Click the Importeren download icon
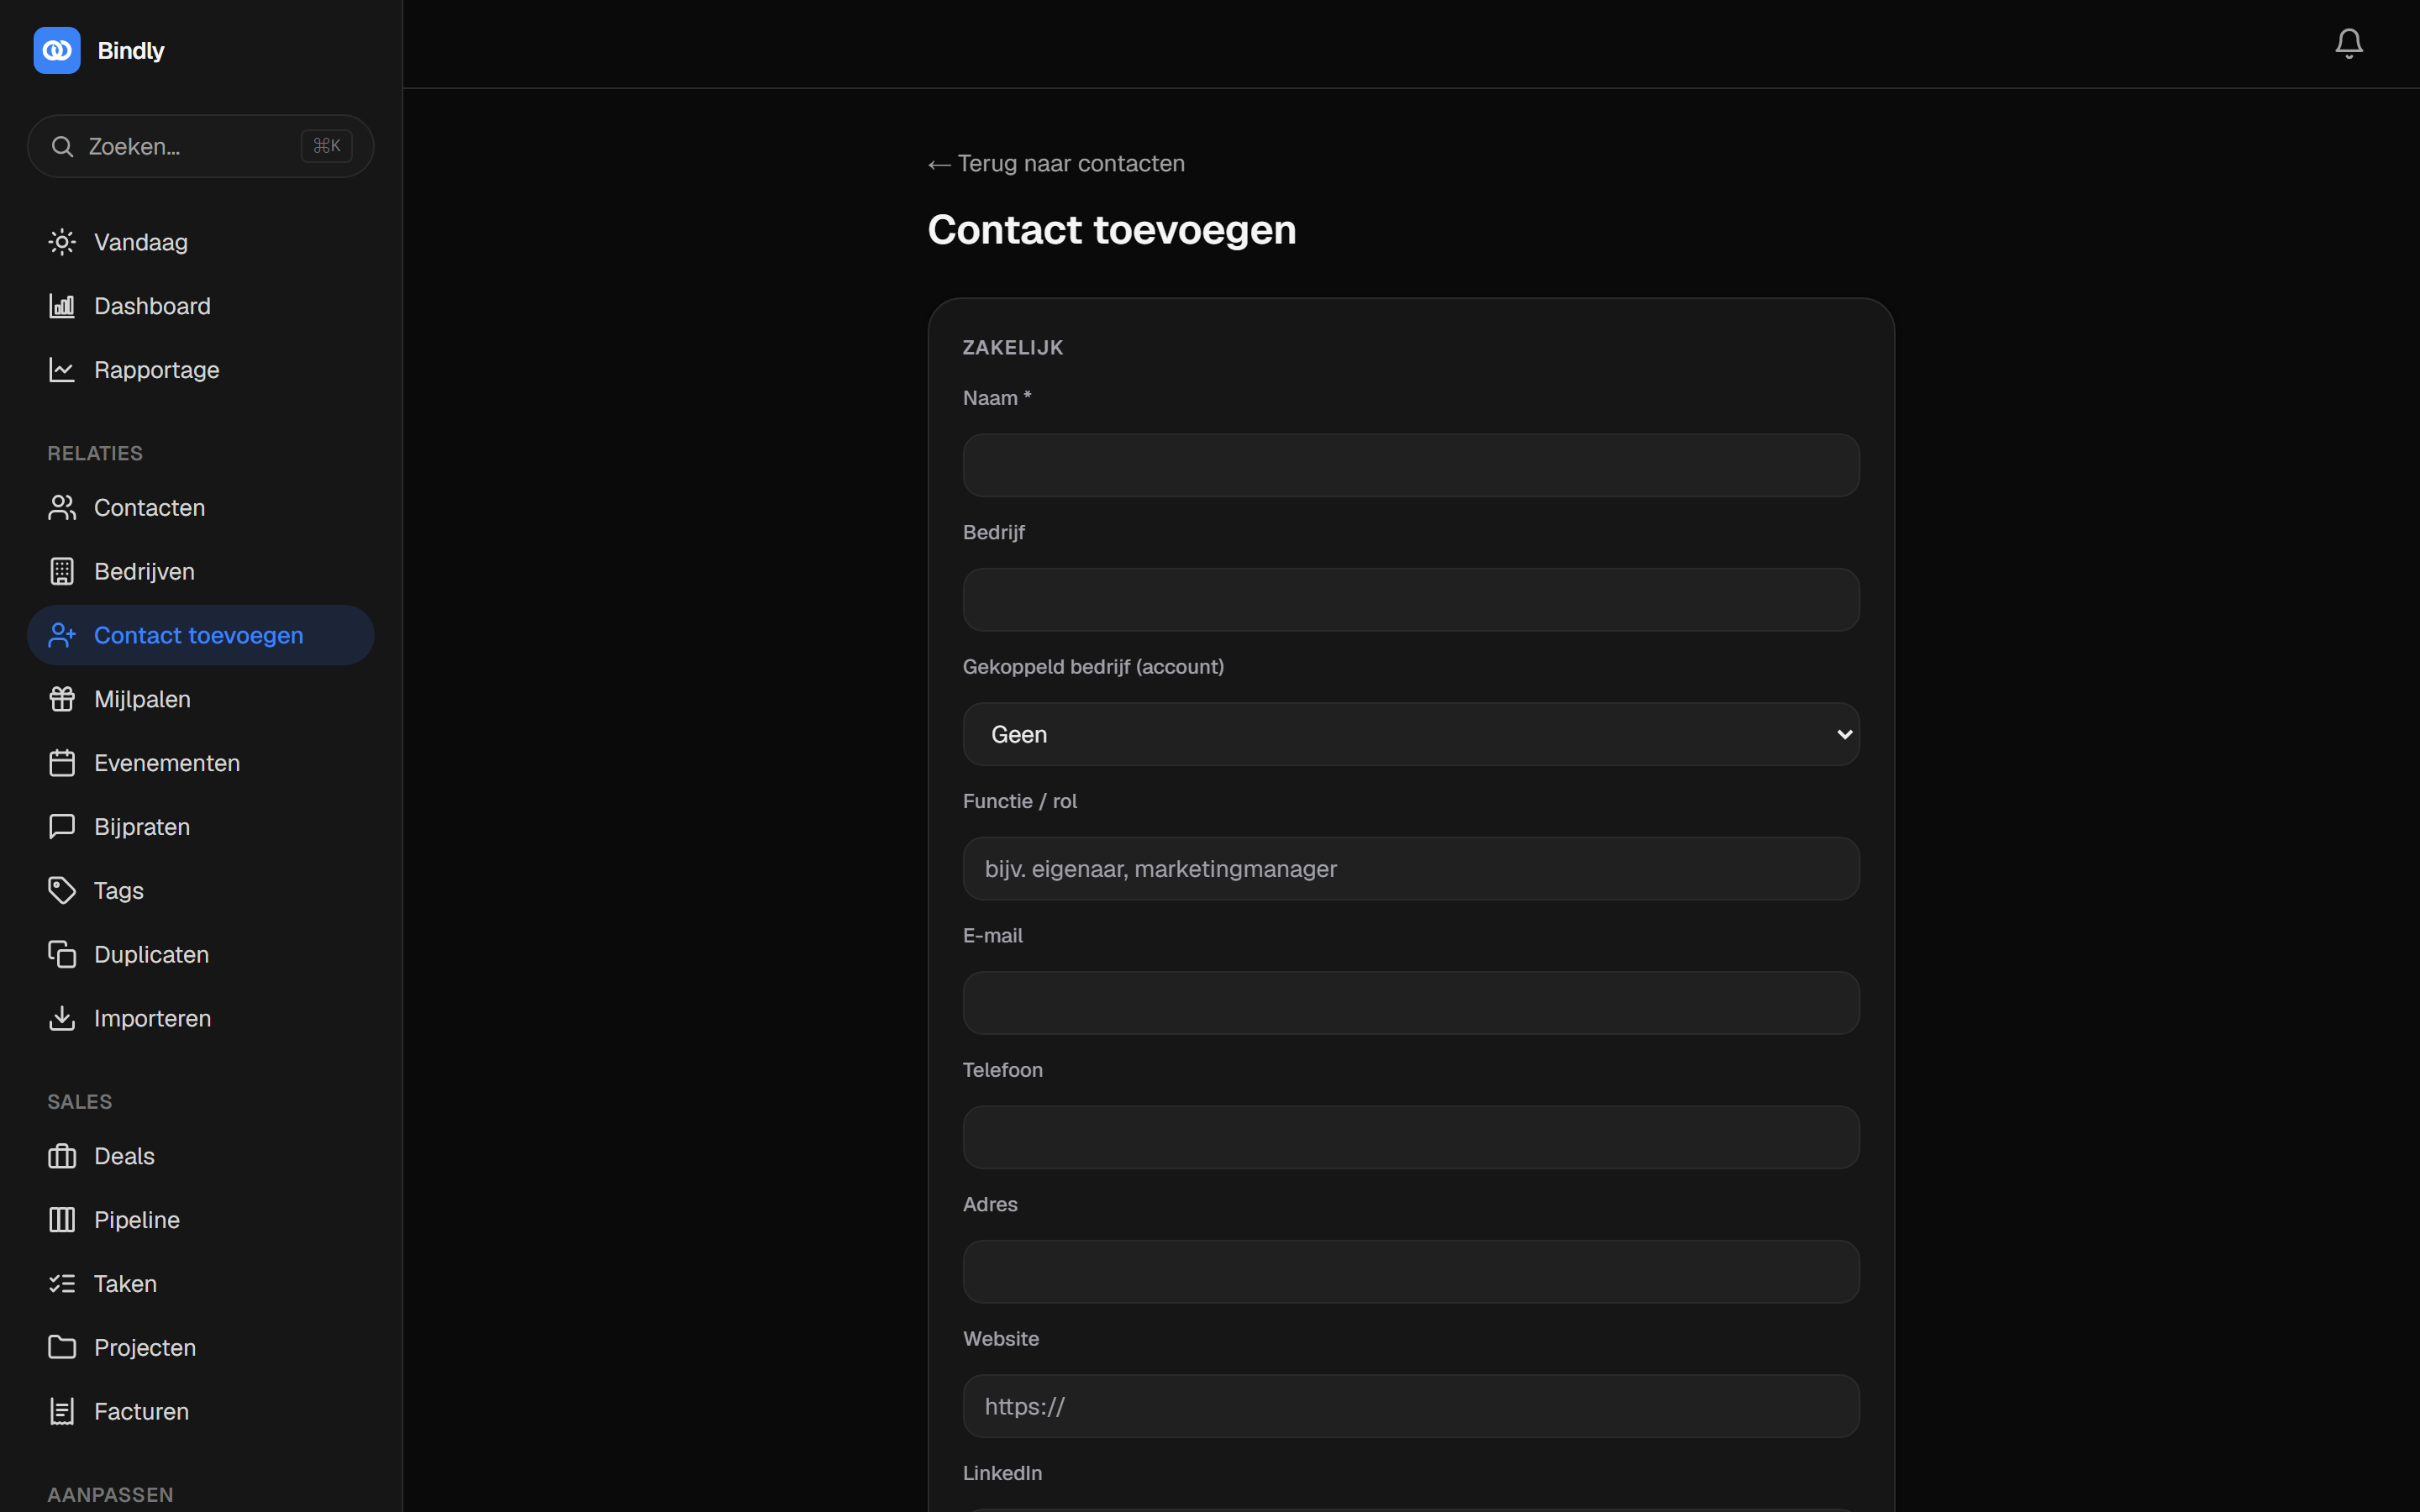 click(62, 1019)
